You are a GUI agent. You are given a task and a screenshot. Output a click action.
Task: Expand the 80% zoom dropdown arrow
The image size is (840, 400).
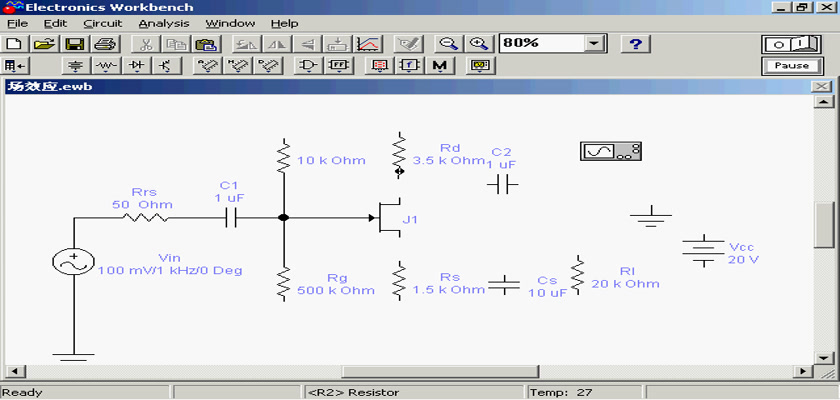coord(594,44)
